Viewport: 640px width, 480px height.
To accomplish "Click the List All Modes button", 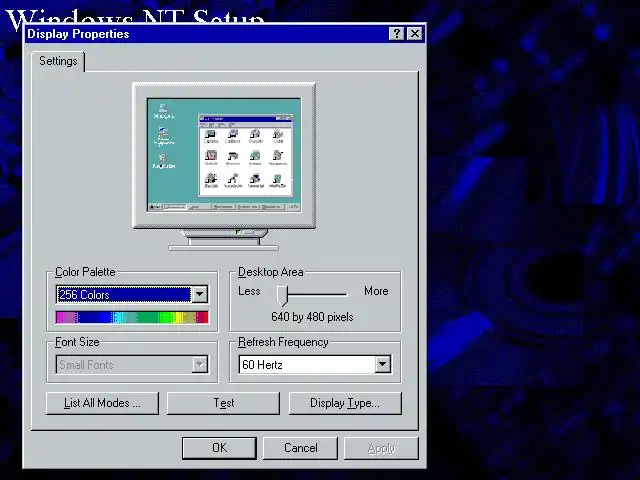I will 102,403.
